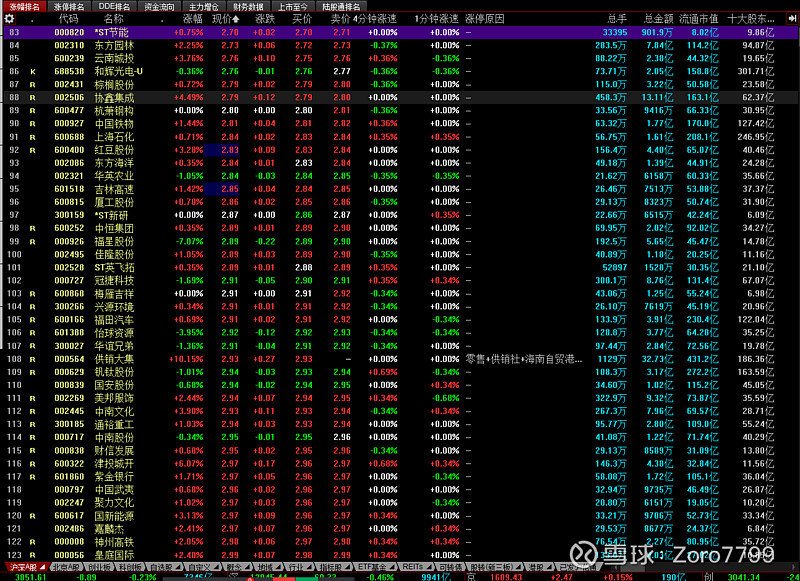Sort by the 涨幅 column header
800x581 pixels.
[193, 19]
